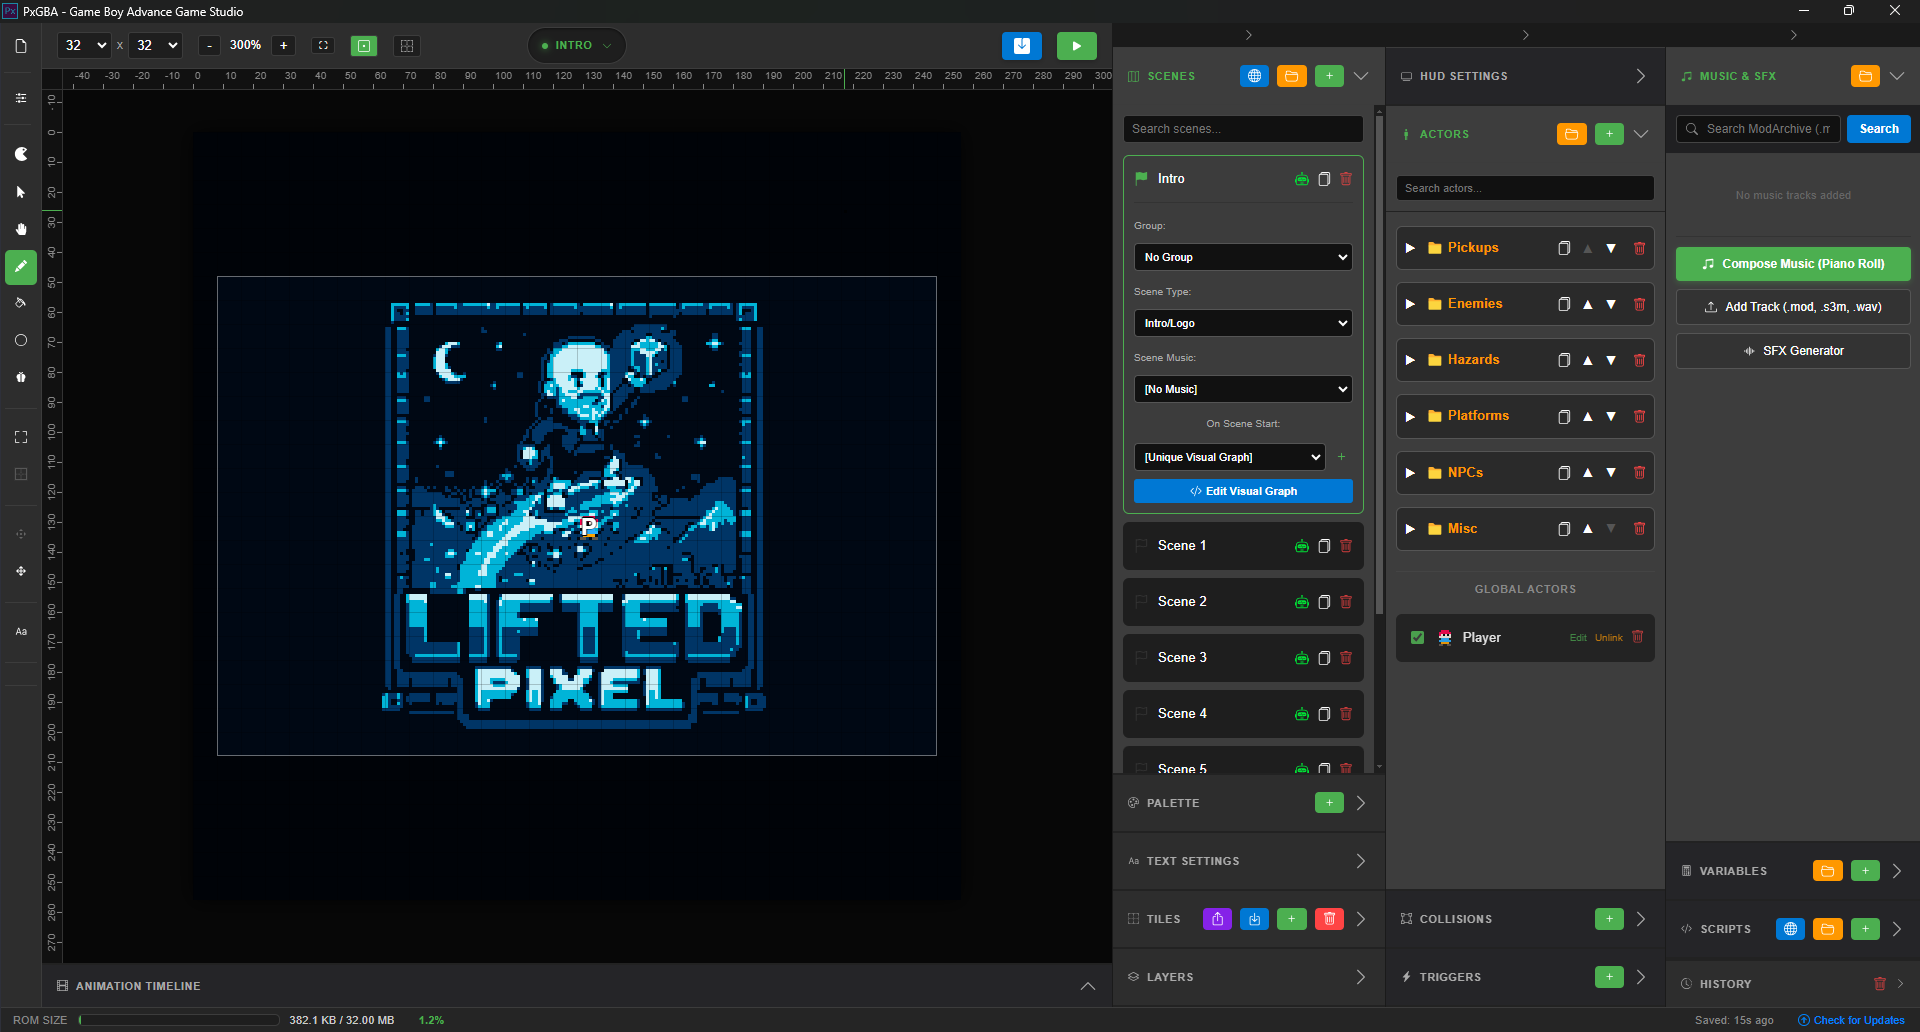The image size is (1920, 1032).
Task: Select the hand pan tool
Action: (21, 229)
